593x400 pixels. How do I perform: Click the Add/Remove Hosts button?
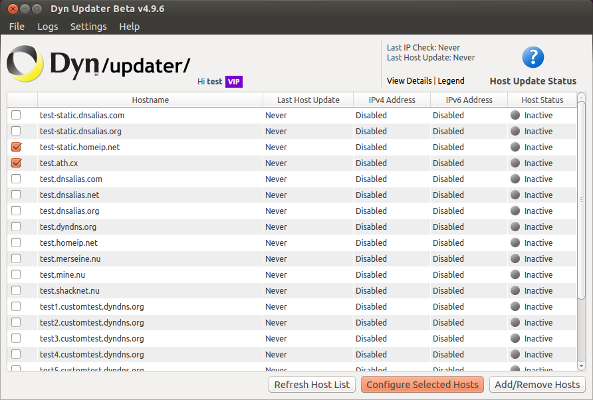pyautogui.click(x=537, y=384)
